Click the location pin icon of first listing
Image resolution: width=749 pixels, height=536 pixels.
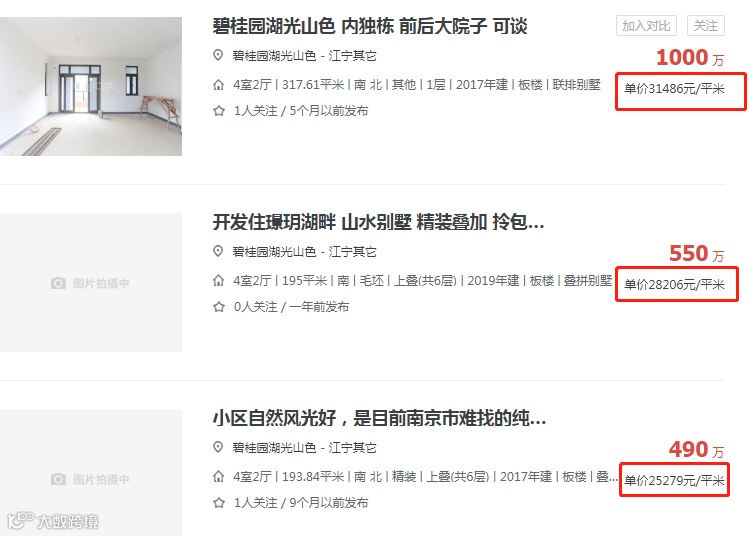pyautogui.click(x=218, y=55)
